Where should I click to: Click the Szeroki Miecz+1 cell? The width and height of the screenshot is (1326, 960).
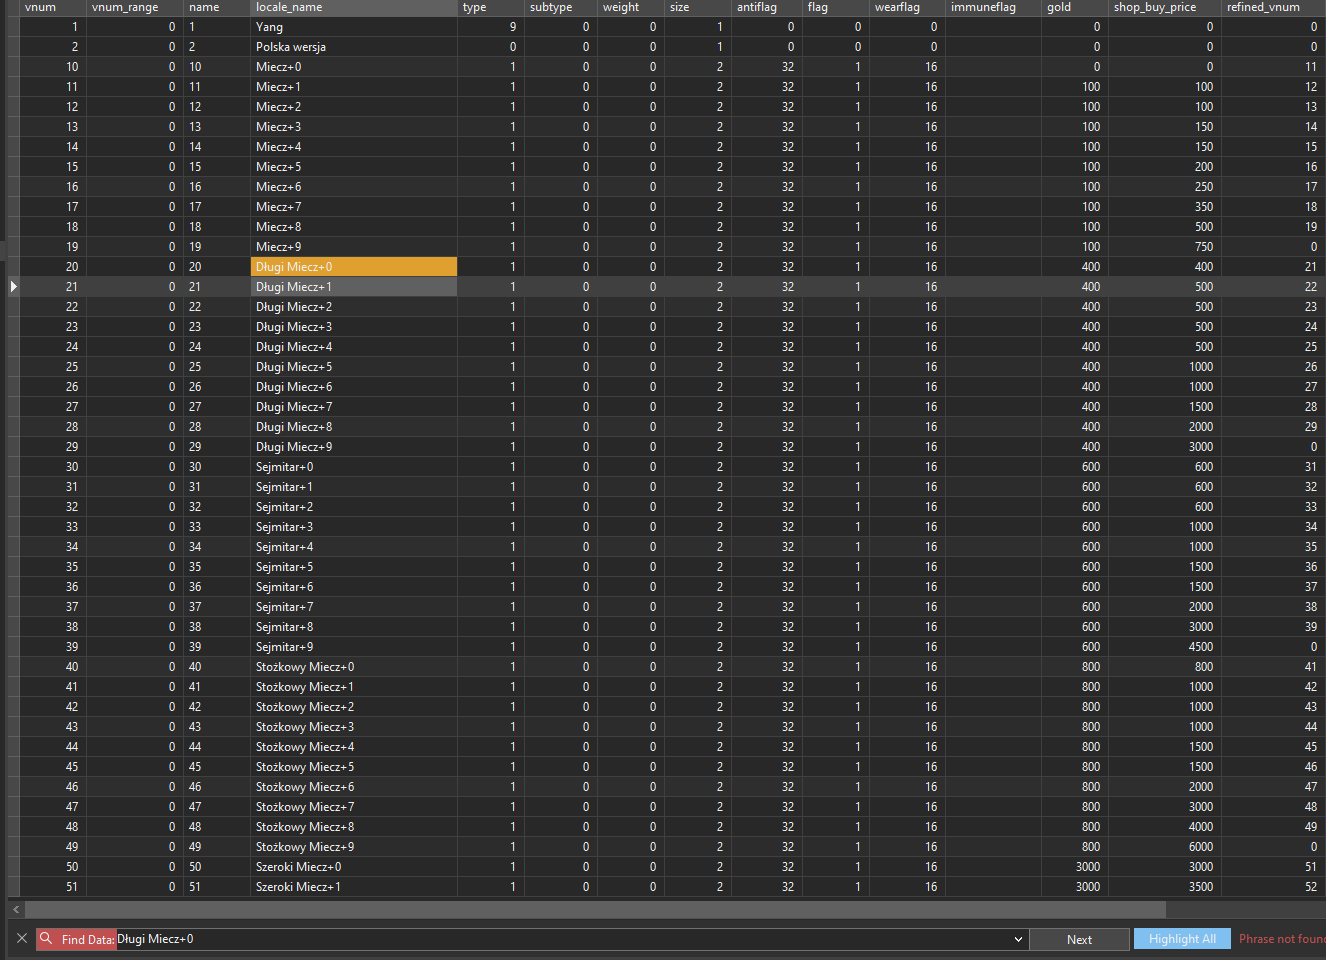tap(353, 887)
